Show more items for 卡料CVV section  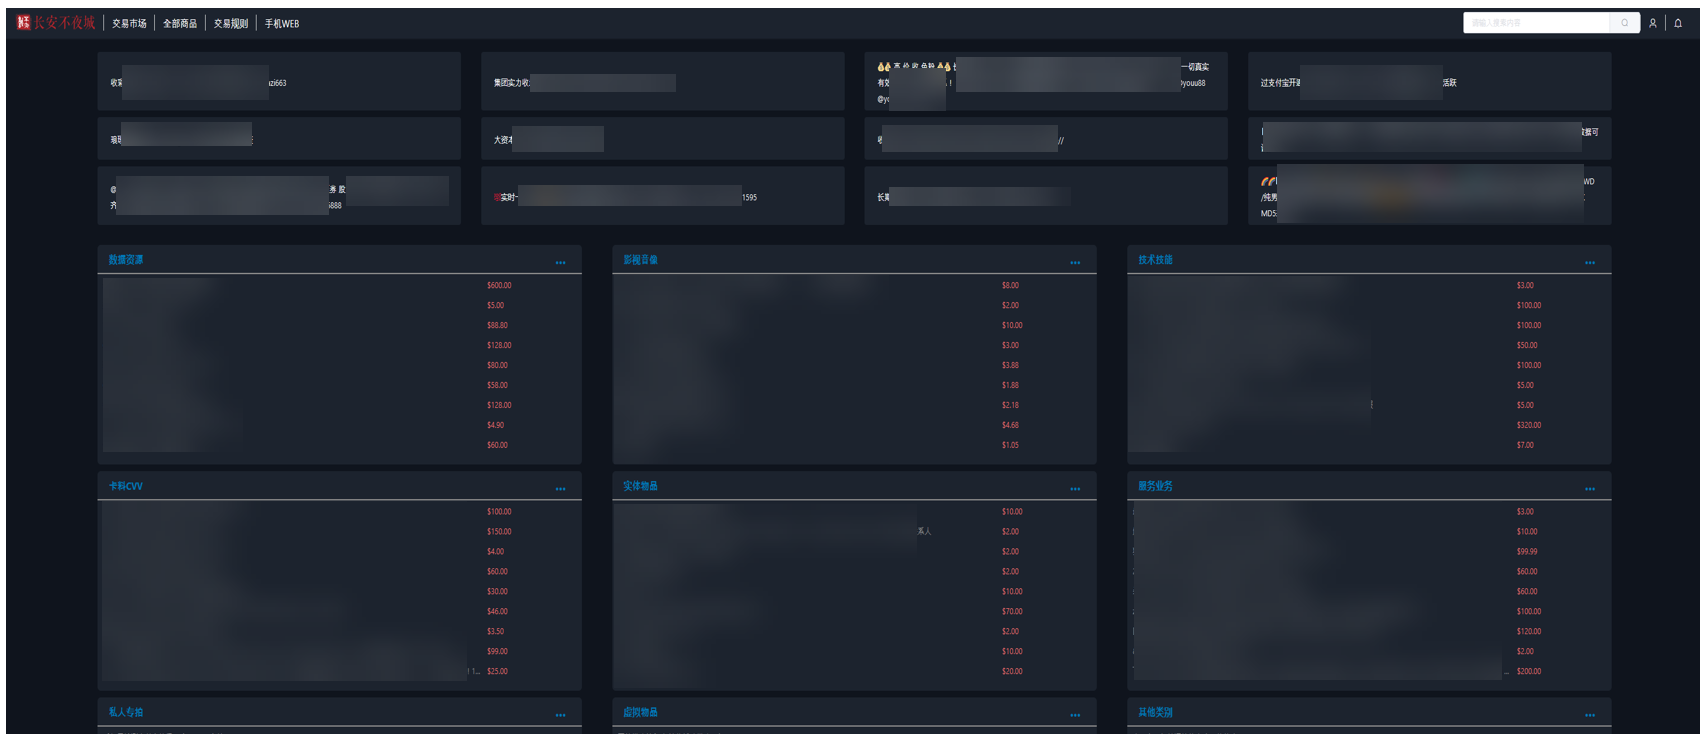click(x=561, y=489)
